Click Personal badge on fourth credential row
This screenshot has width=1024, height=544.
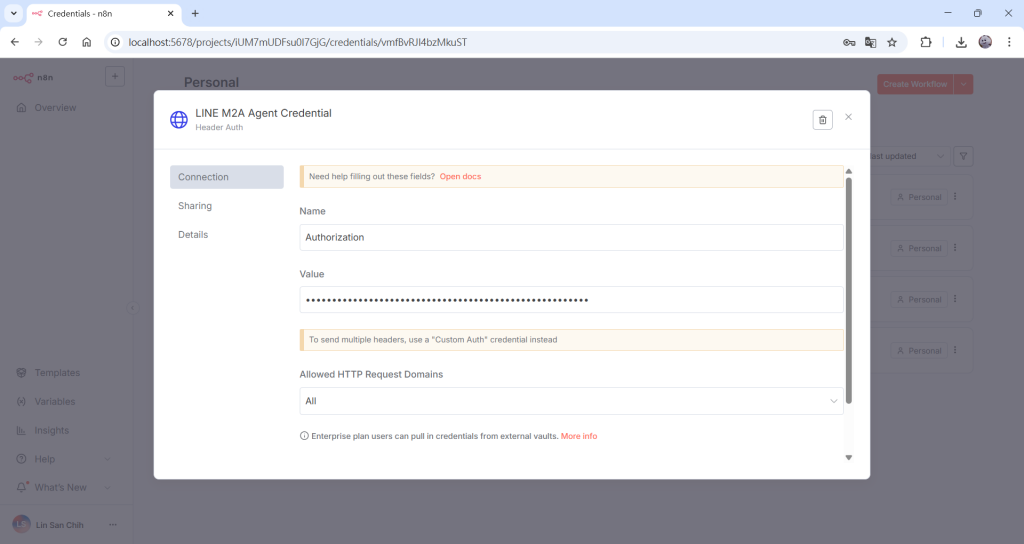coord(919,351)
